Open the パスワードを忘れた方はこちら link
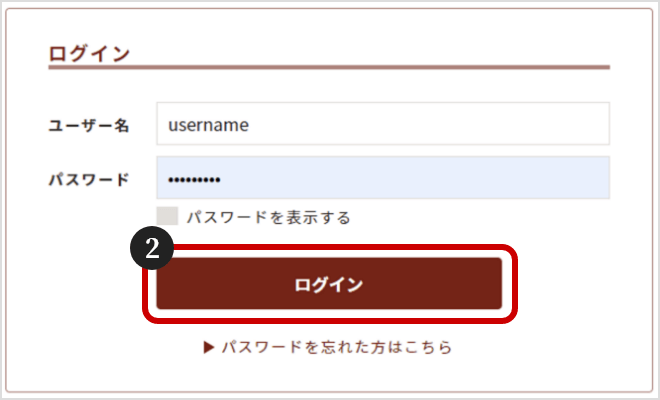Screen dimensions: 660x400 click(x=337, y=347)
